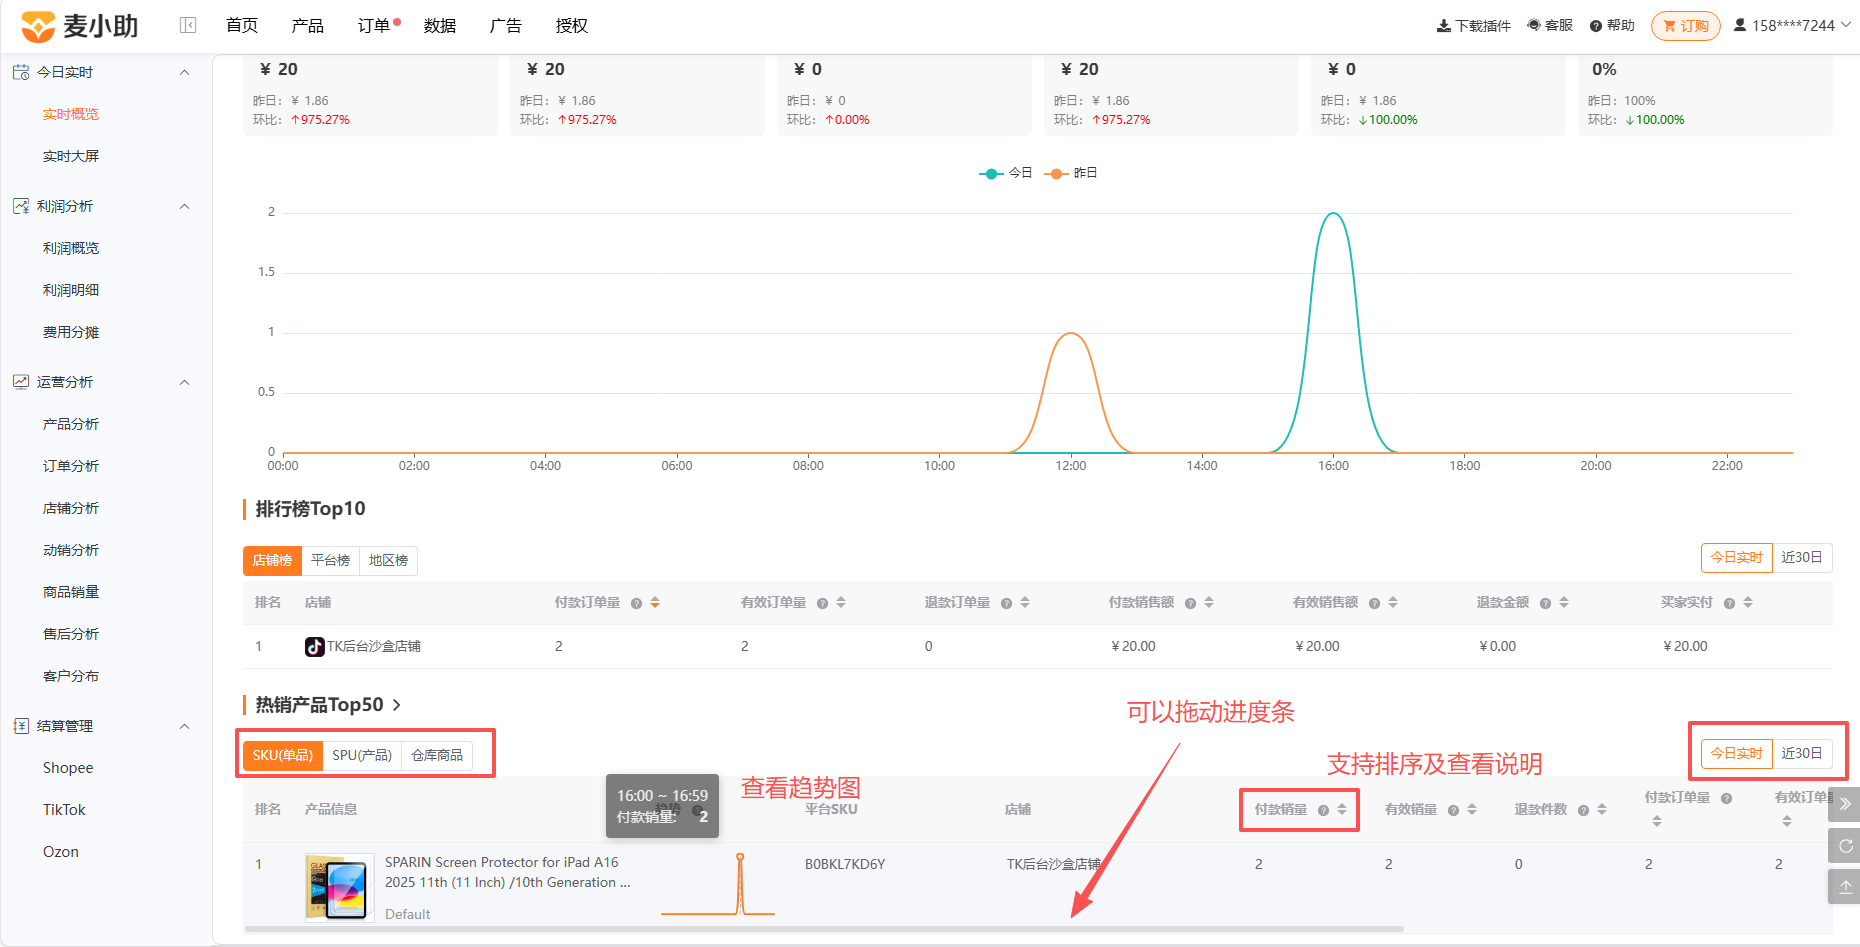Open 客服 customer service
This screenshot has height=947, width=1860.
click(x=1550, y=25)
